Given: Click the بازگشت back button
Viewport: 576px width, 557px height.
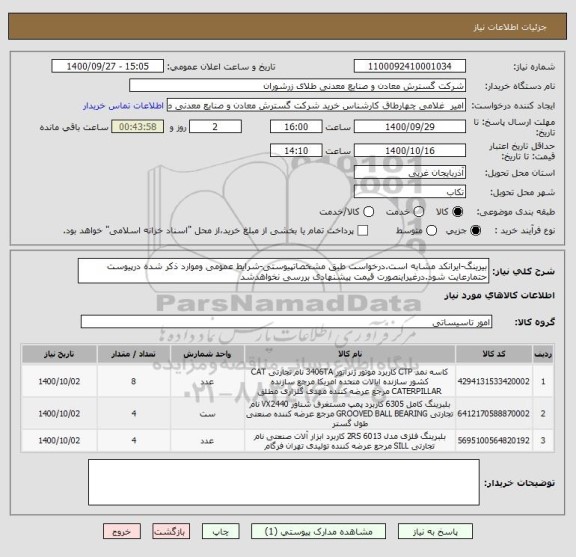Looking at the screenshot, I should pos(171,532).
